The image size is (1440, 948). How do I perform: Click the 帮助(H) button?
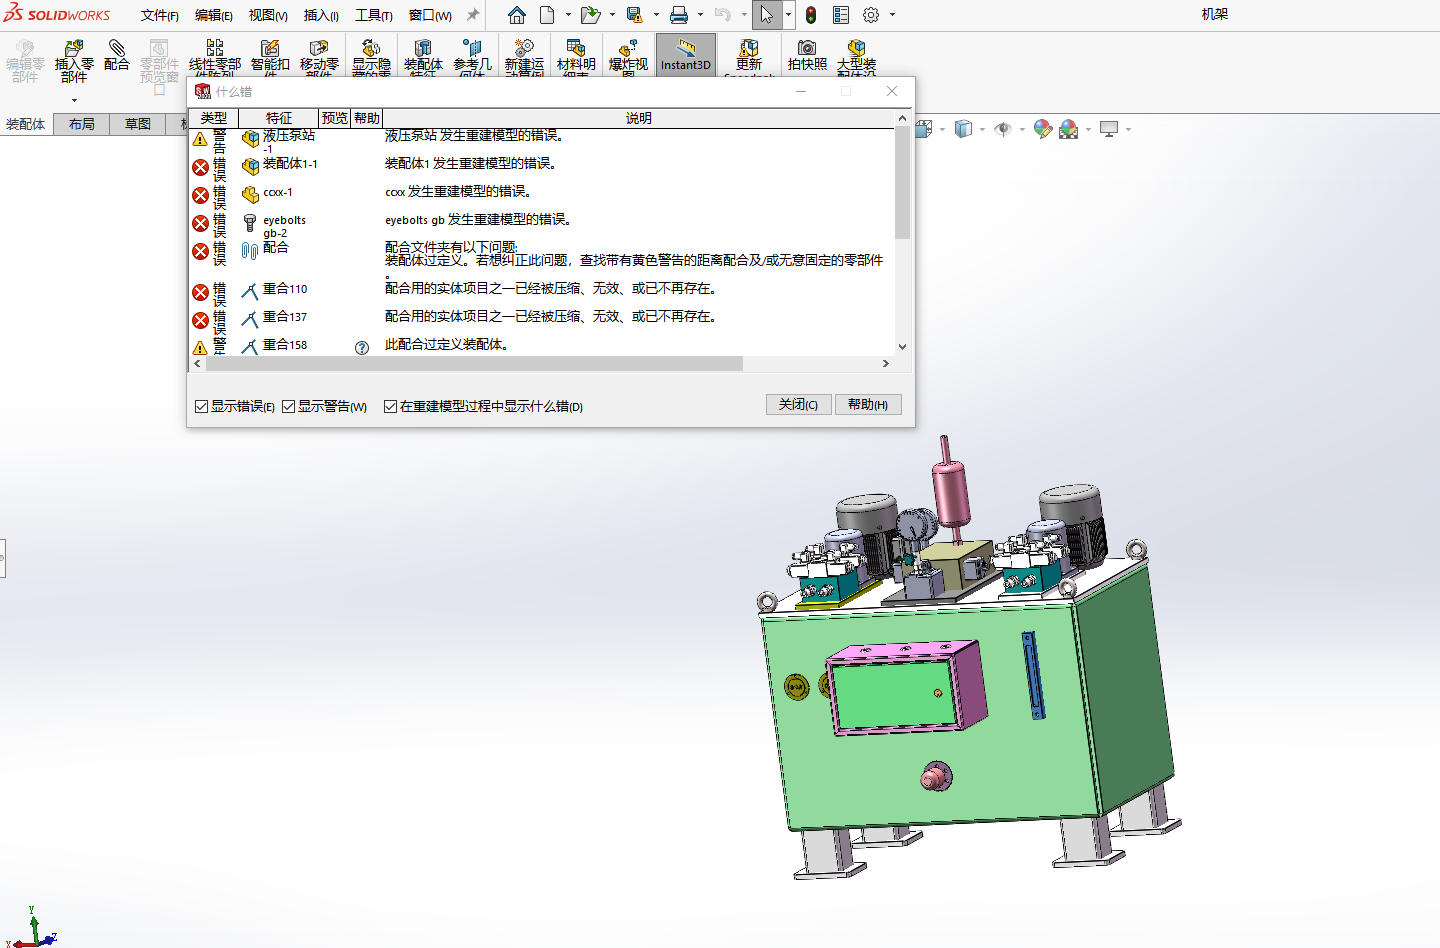point(868,404)
